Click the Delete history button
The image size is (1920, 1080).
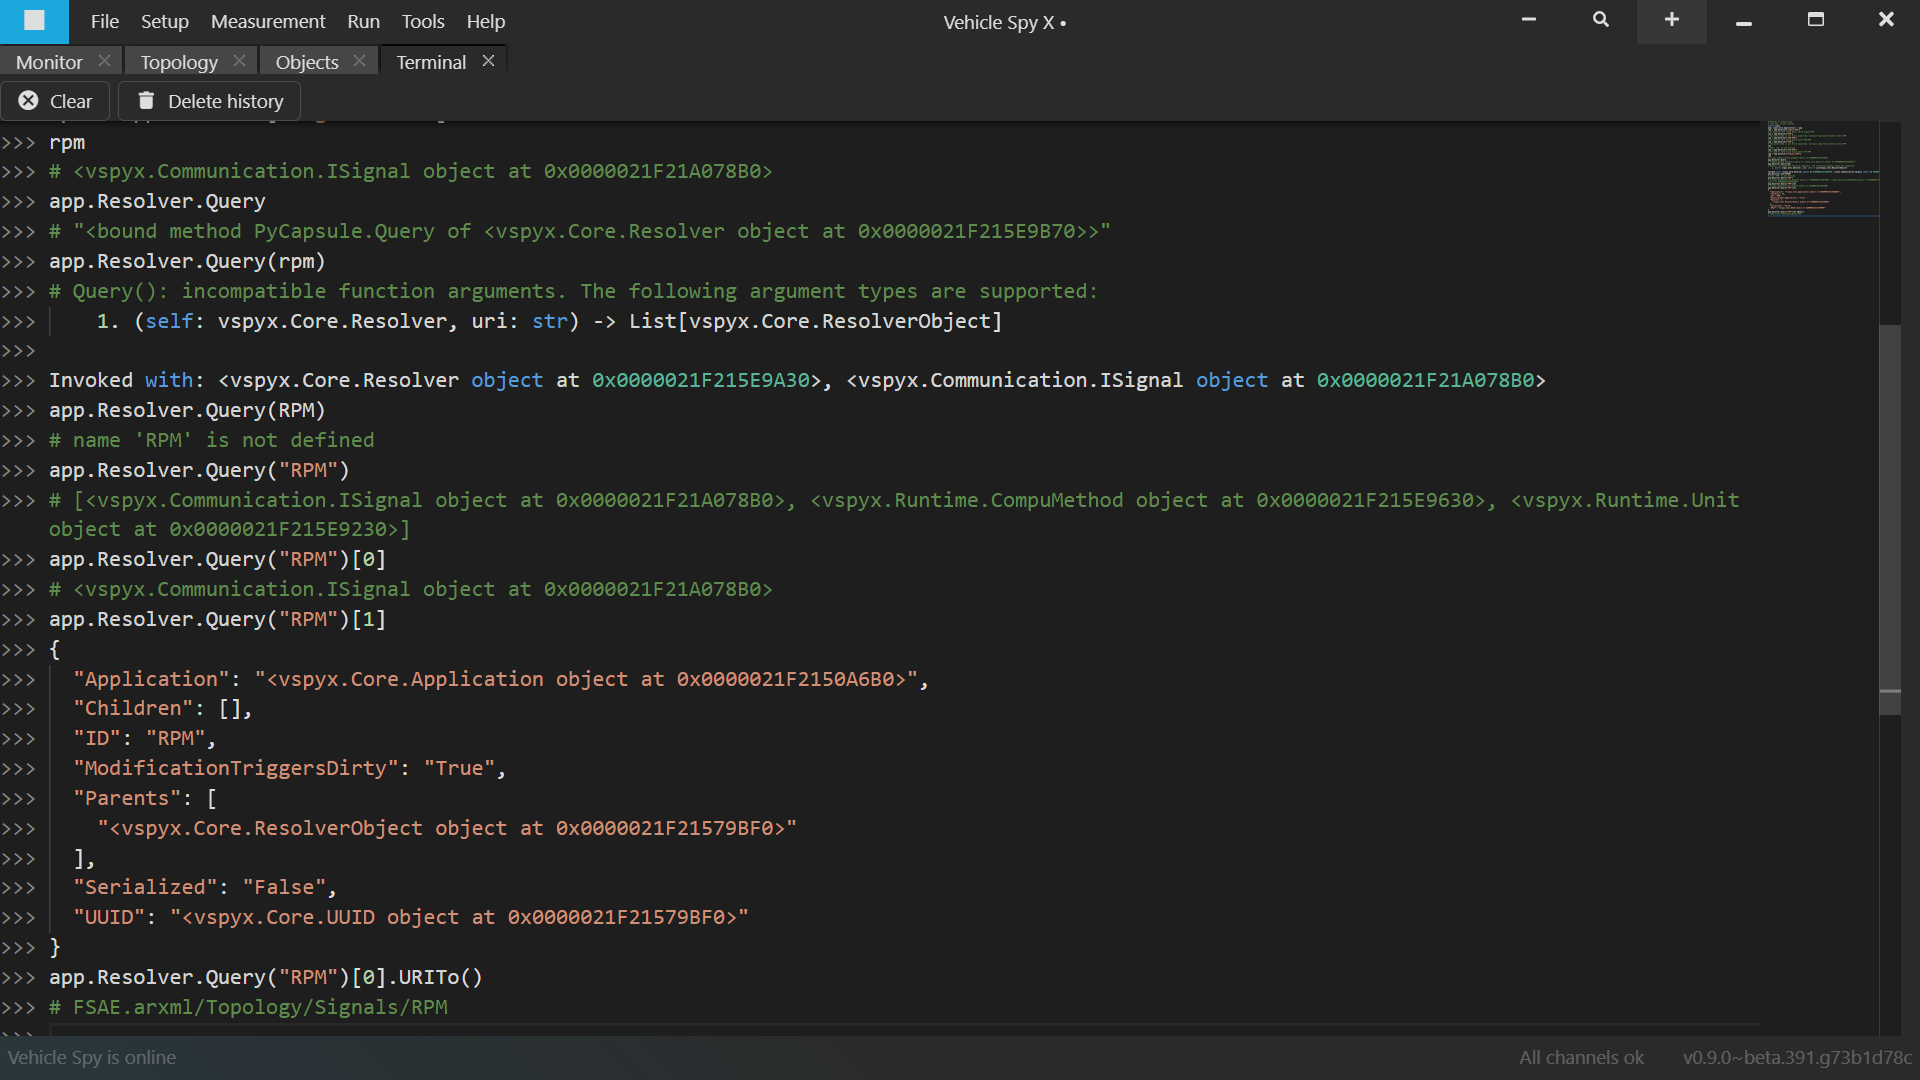point(210,100)
